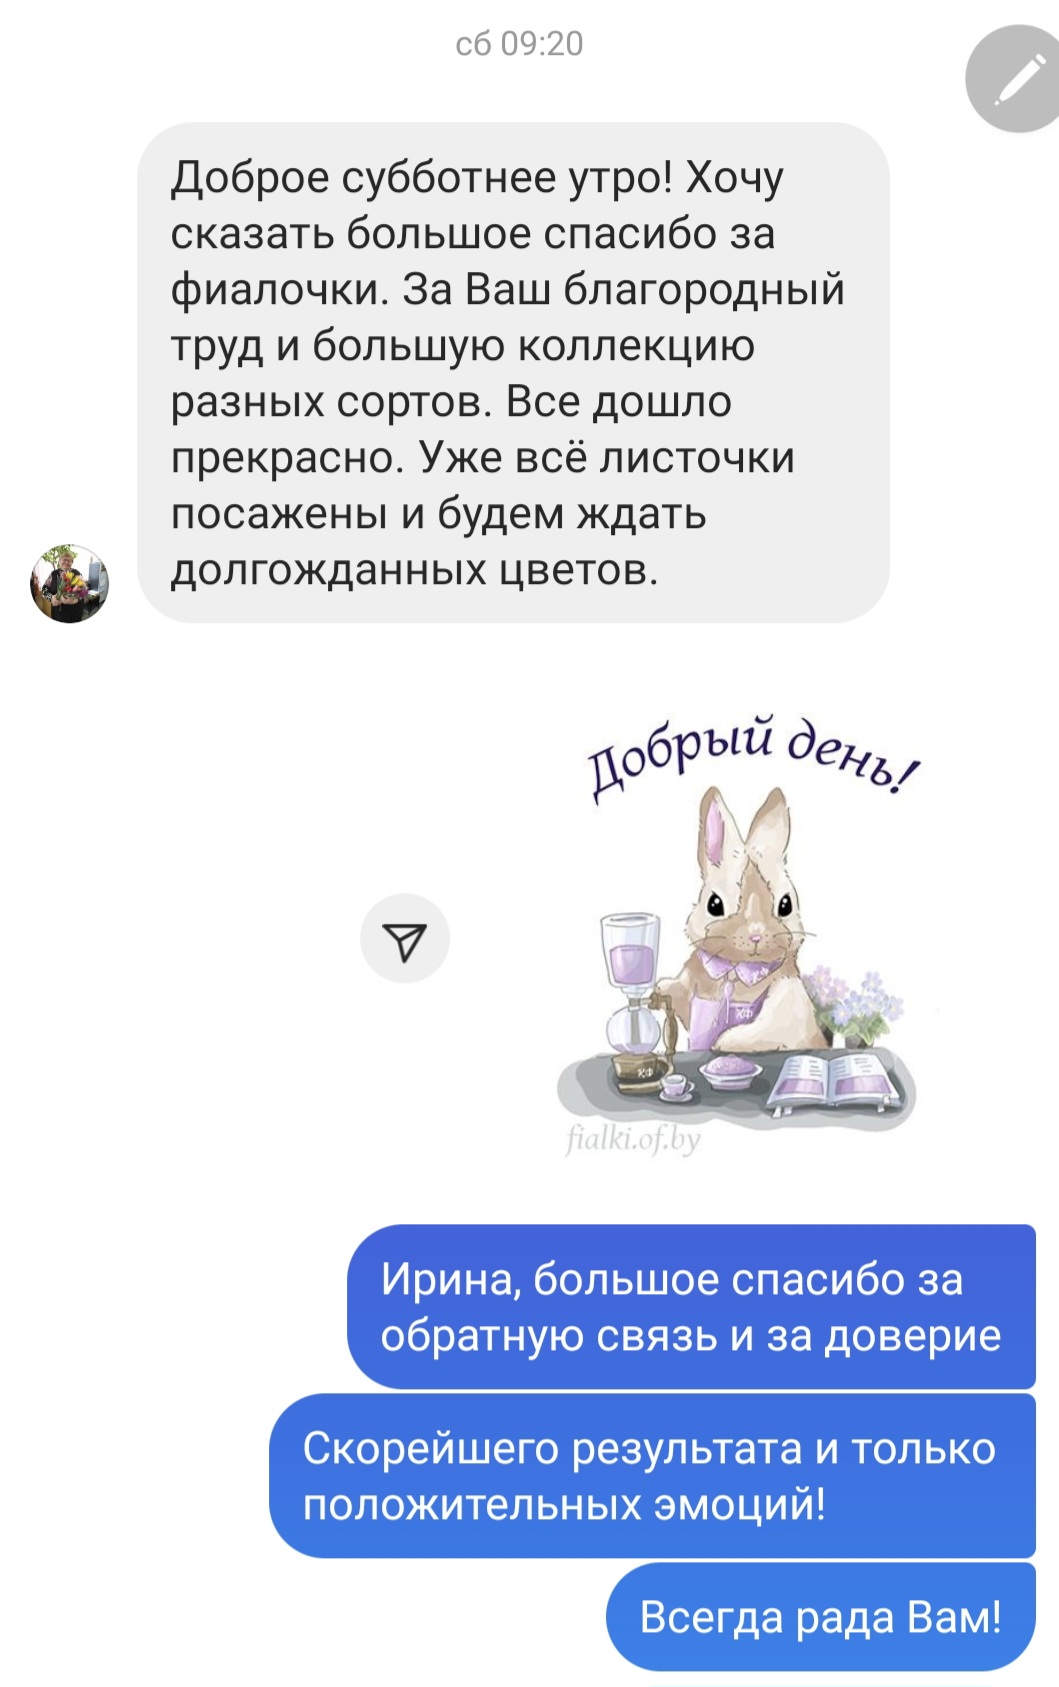Select the "Ирина, большое спасибо" sent message
This screenshot has height=1687, width=1059.
pos(691,1307)
